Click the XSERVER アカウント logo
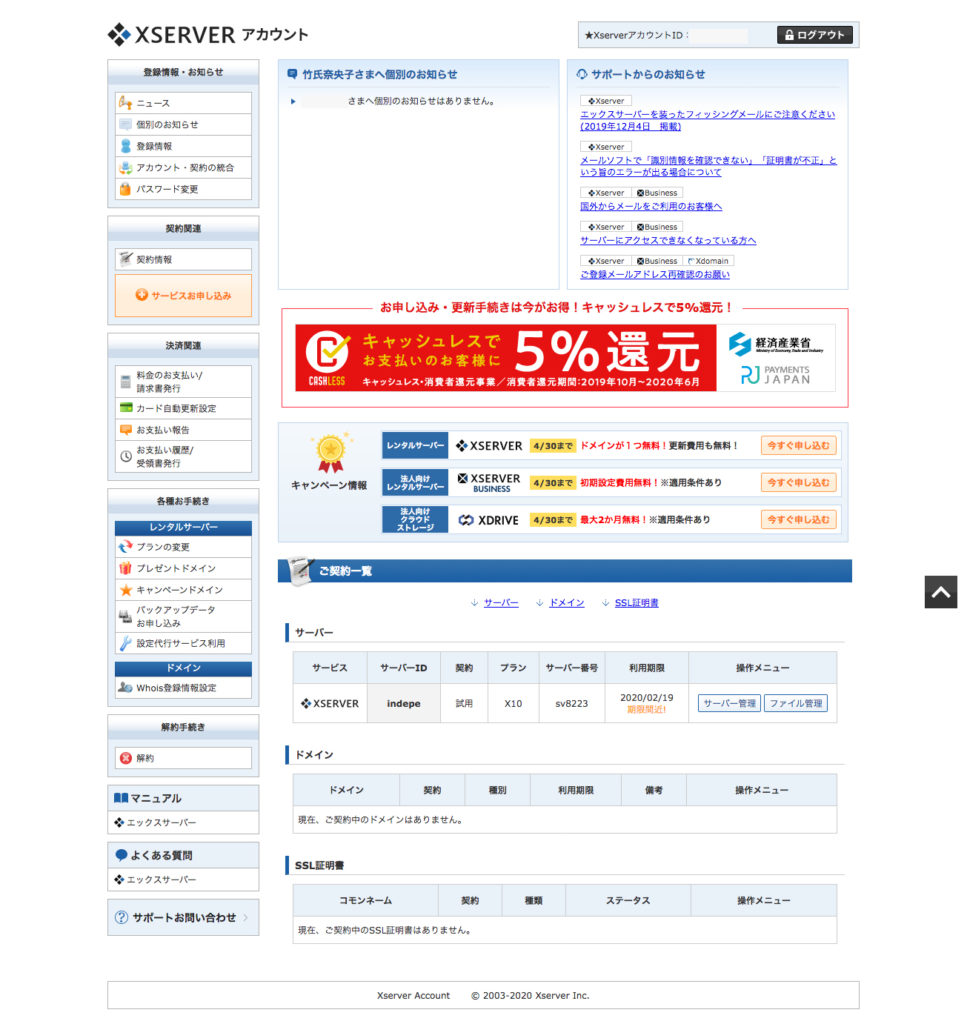The width and height of the screenshot is (967, 1024). point(208,35)
